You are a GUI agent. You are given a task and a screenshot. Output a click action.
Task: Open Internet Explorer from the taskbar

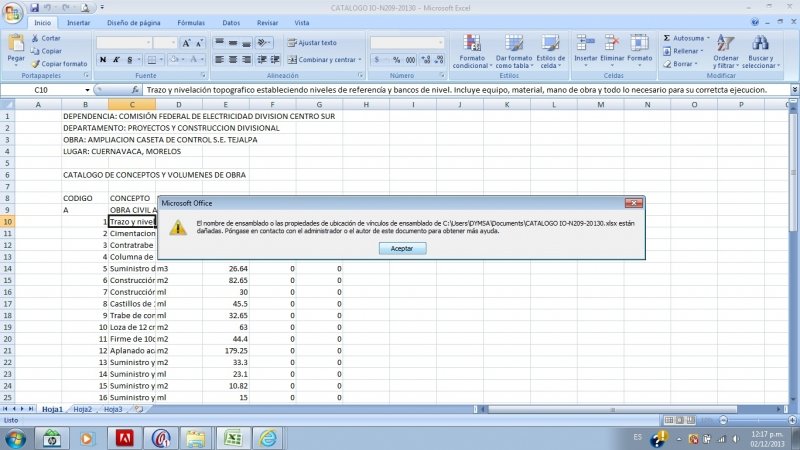click(x=267, y=438)
